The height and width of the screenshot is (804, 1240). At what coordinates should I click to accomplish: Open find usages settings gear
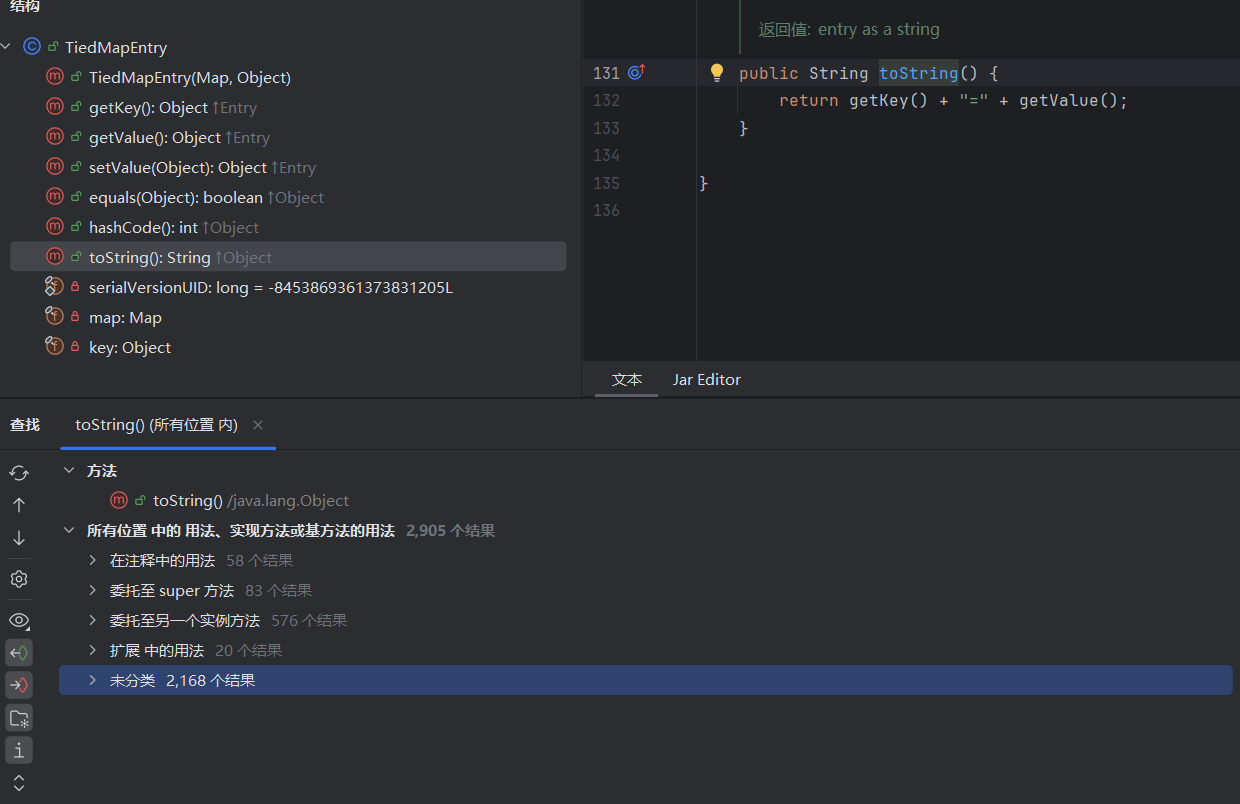18,579
